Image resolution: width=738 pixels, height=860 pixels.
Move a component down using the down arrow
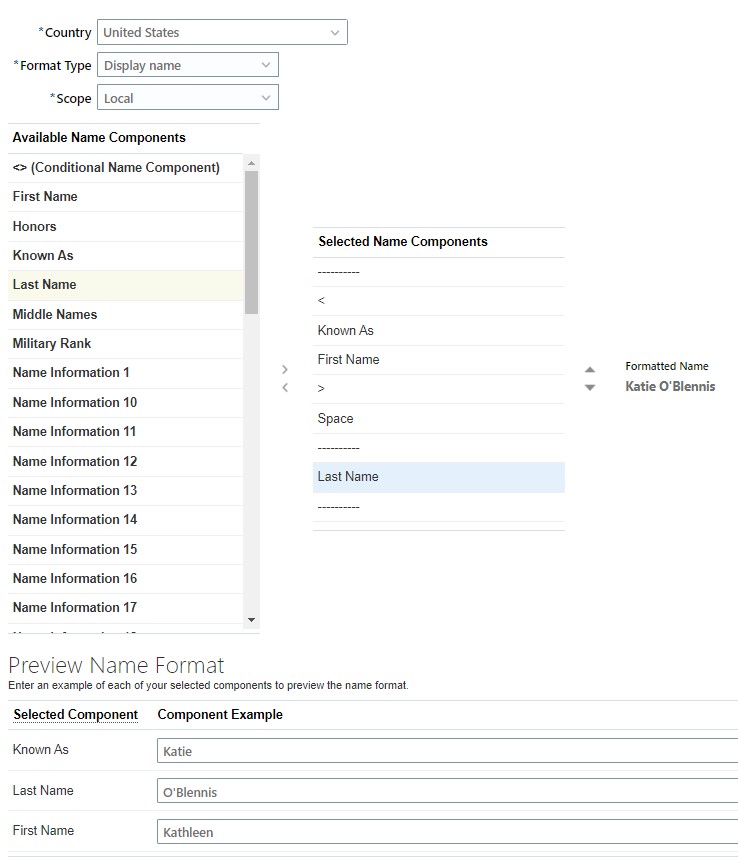pyautogui.click(x=590, y=385)
